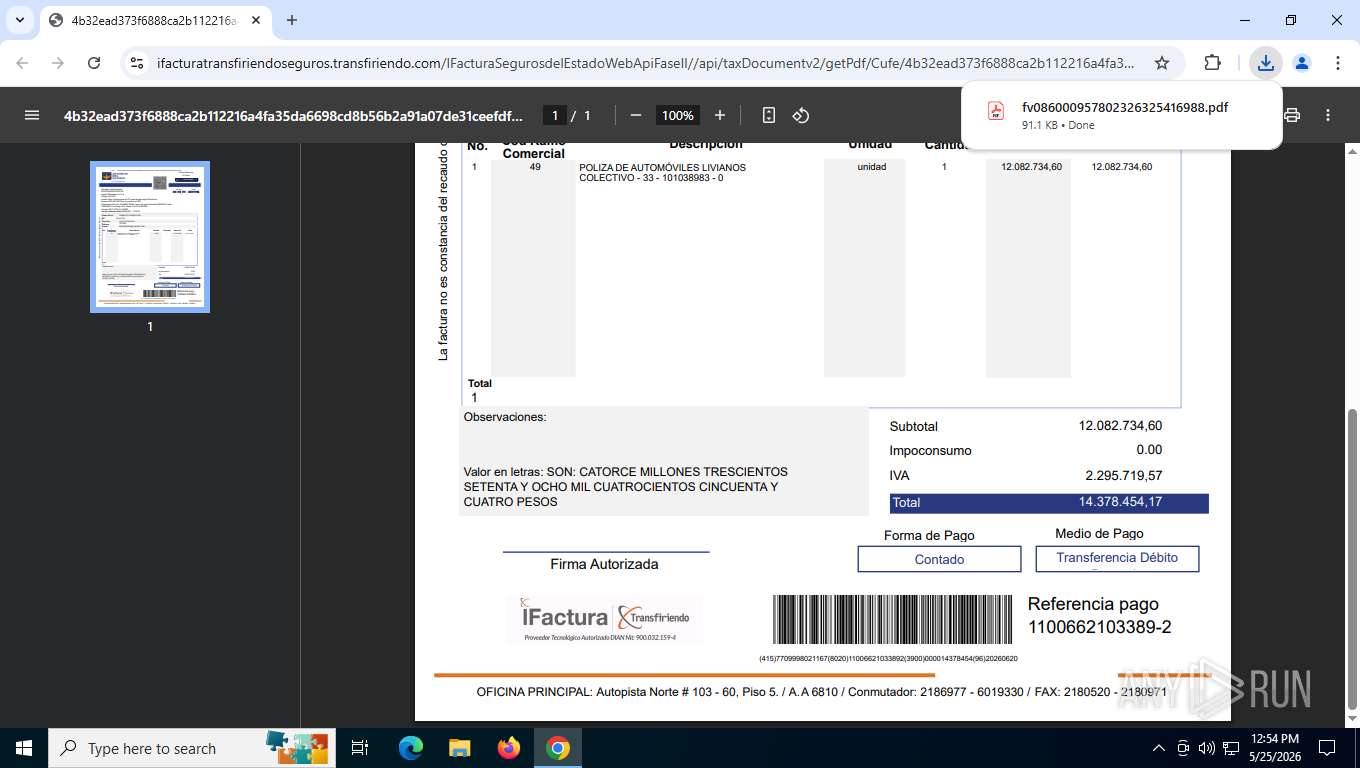Viewport: 1360px width, 768px height.
Task: Fit PDF to page
Action: tap(768, 115)
